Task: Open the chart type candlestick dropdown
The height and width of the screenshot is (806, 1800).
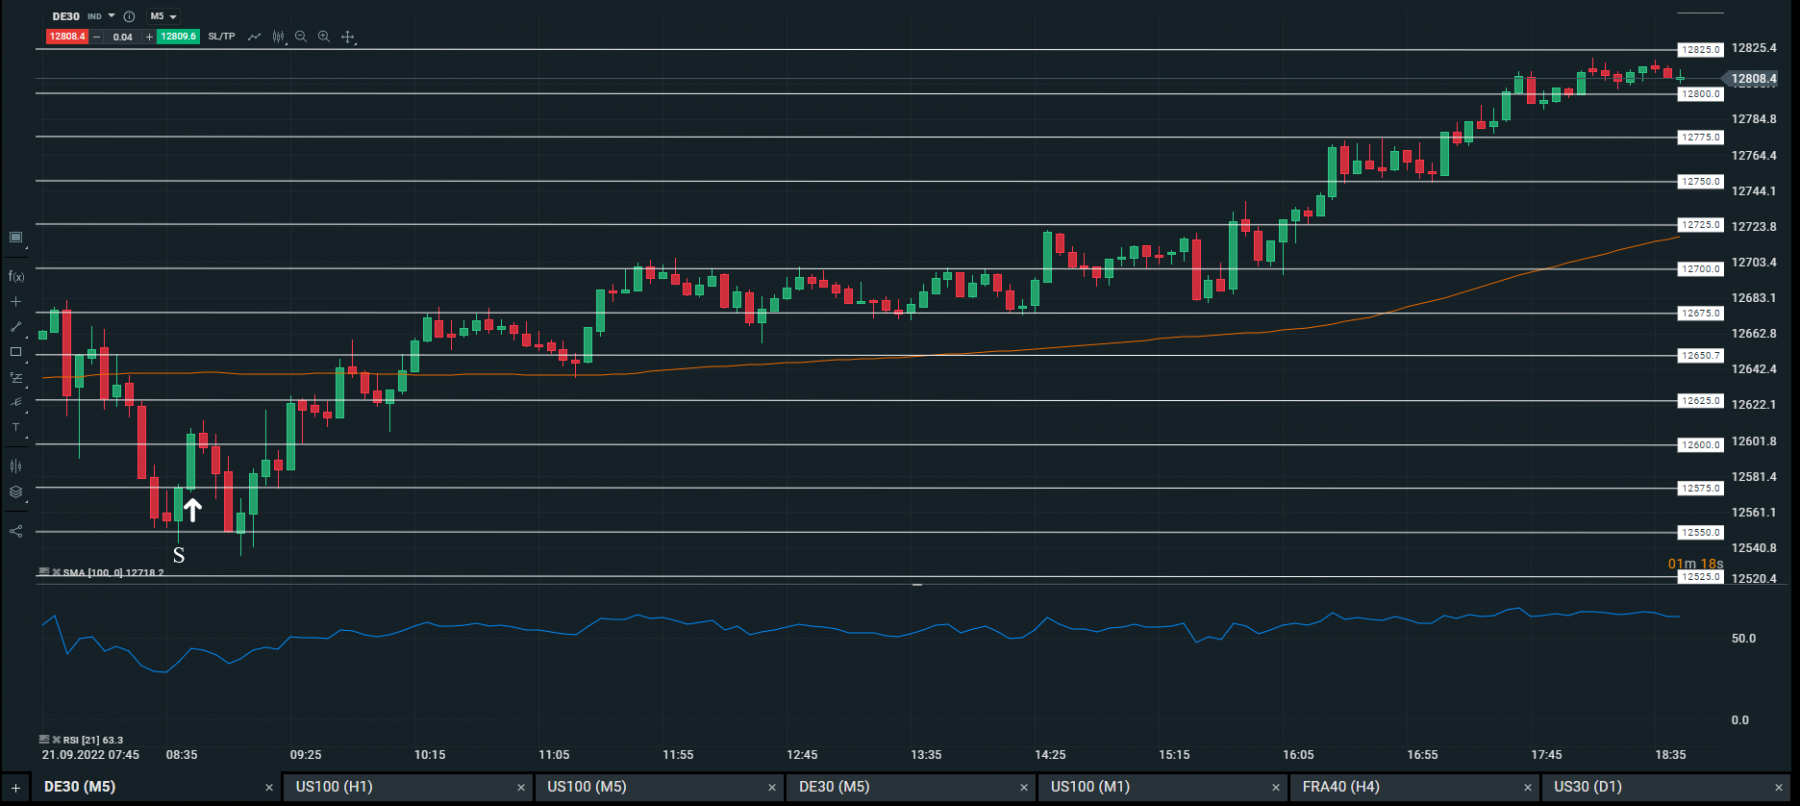Action: tap(279, 37)
